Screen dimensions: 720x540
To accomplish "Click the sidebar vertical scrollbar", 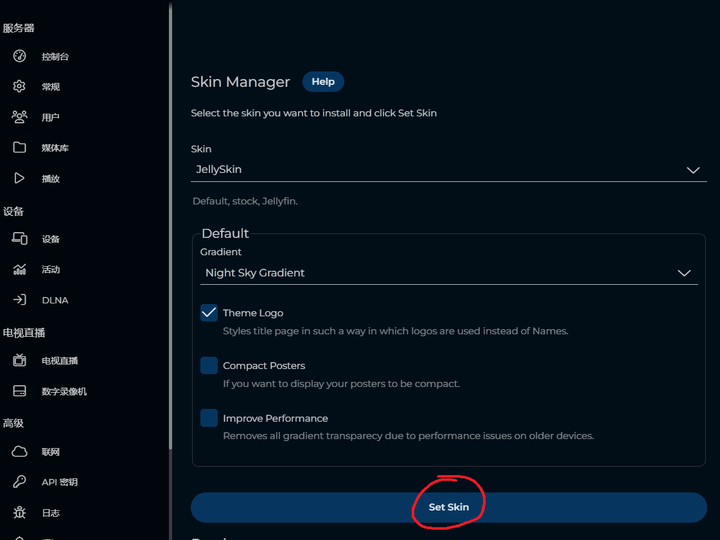I will tap(170, 225).
